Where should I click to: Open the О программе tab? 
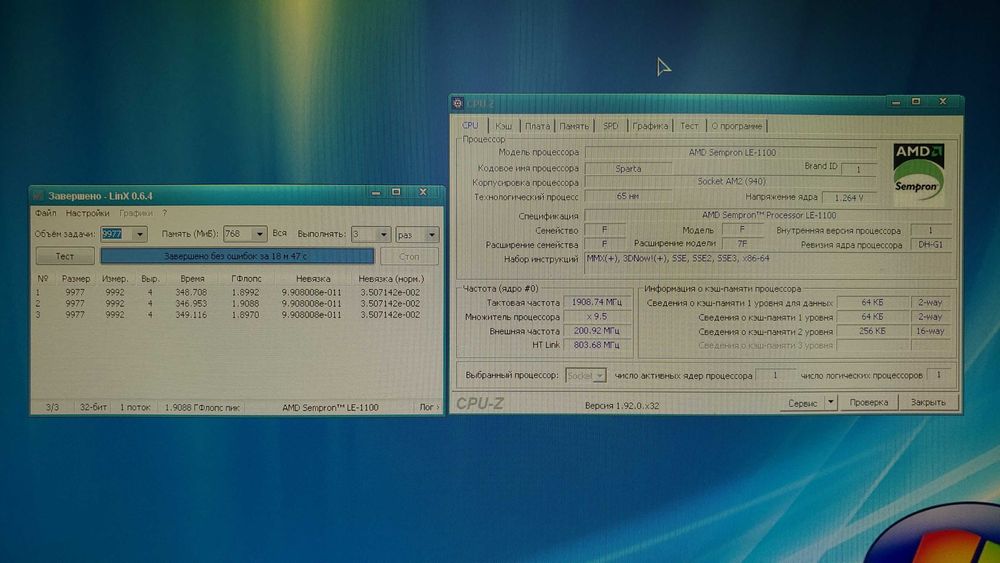(737, 126)
